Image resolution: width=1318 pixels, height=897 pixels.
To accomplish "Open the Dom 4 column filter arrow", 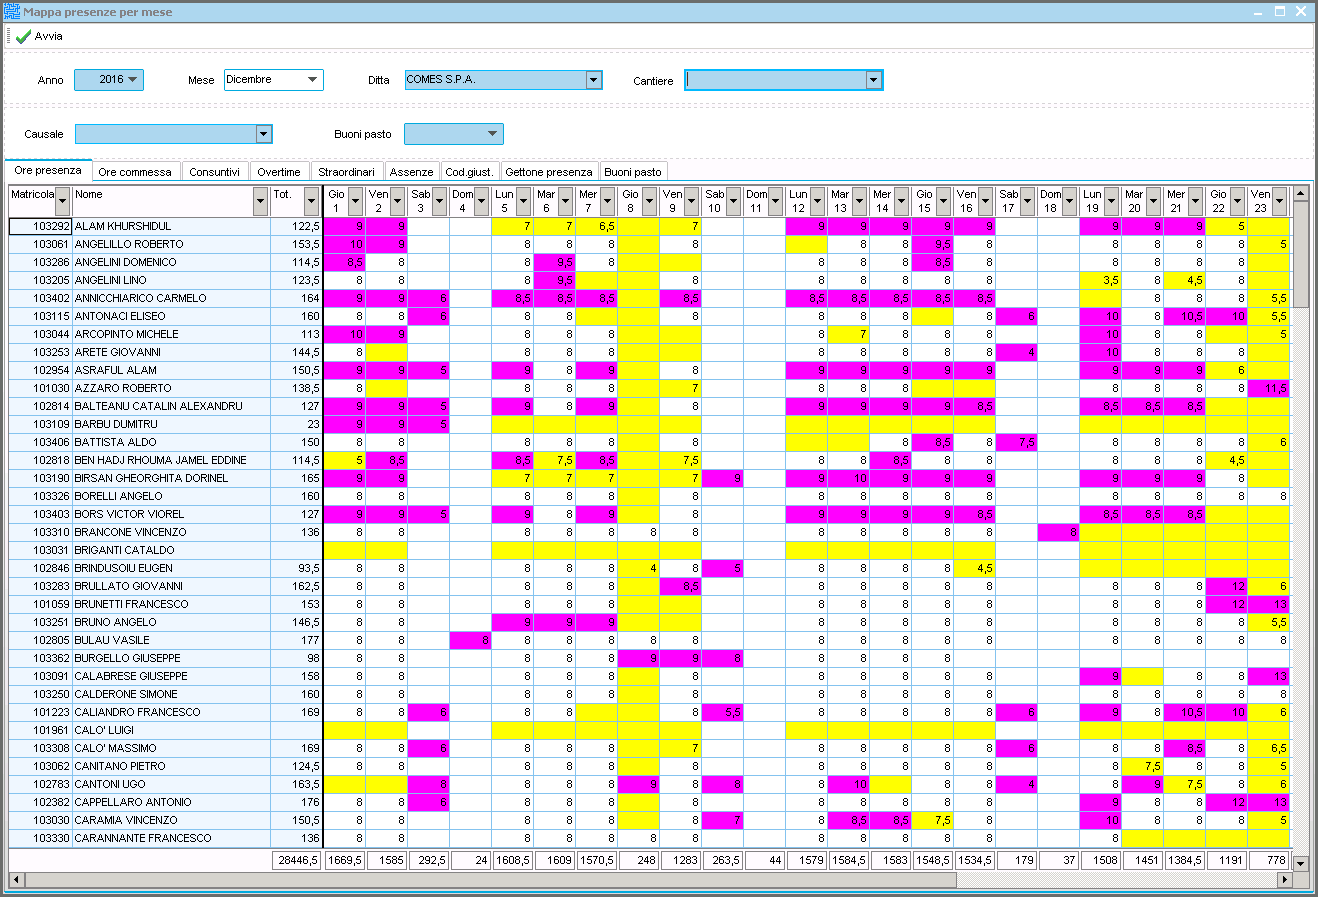I will [x=481, y=201].
